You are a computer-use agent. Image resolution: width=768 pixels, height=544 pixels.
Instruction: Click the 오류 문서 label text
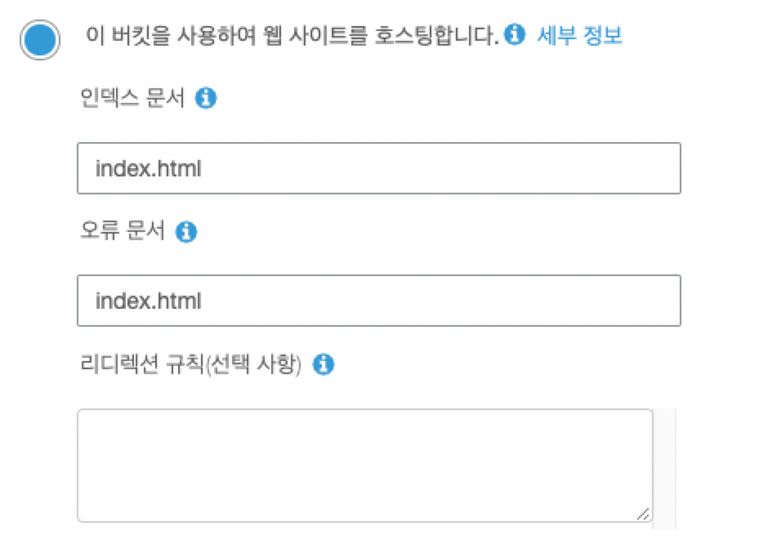pyautogui.click(x=122, y=231)
